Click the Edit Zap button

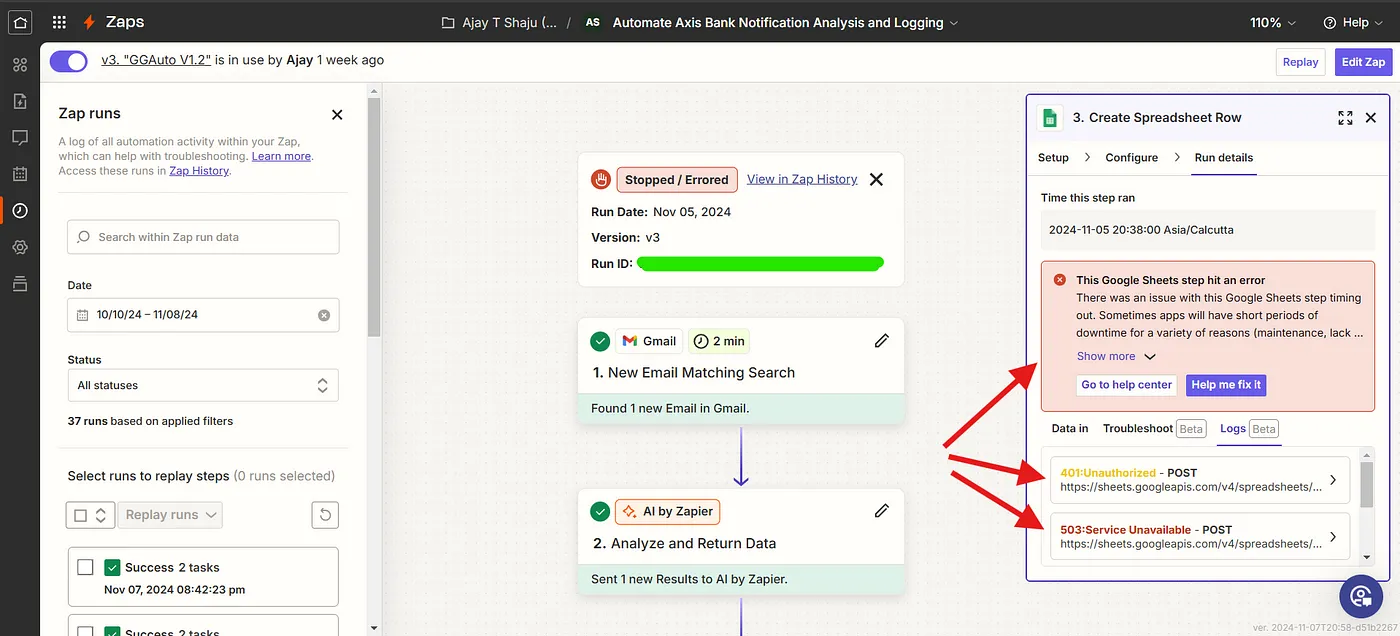click(x=1363, y=62)
